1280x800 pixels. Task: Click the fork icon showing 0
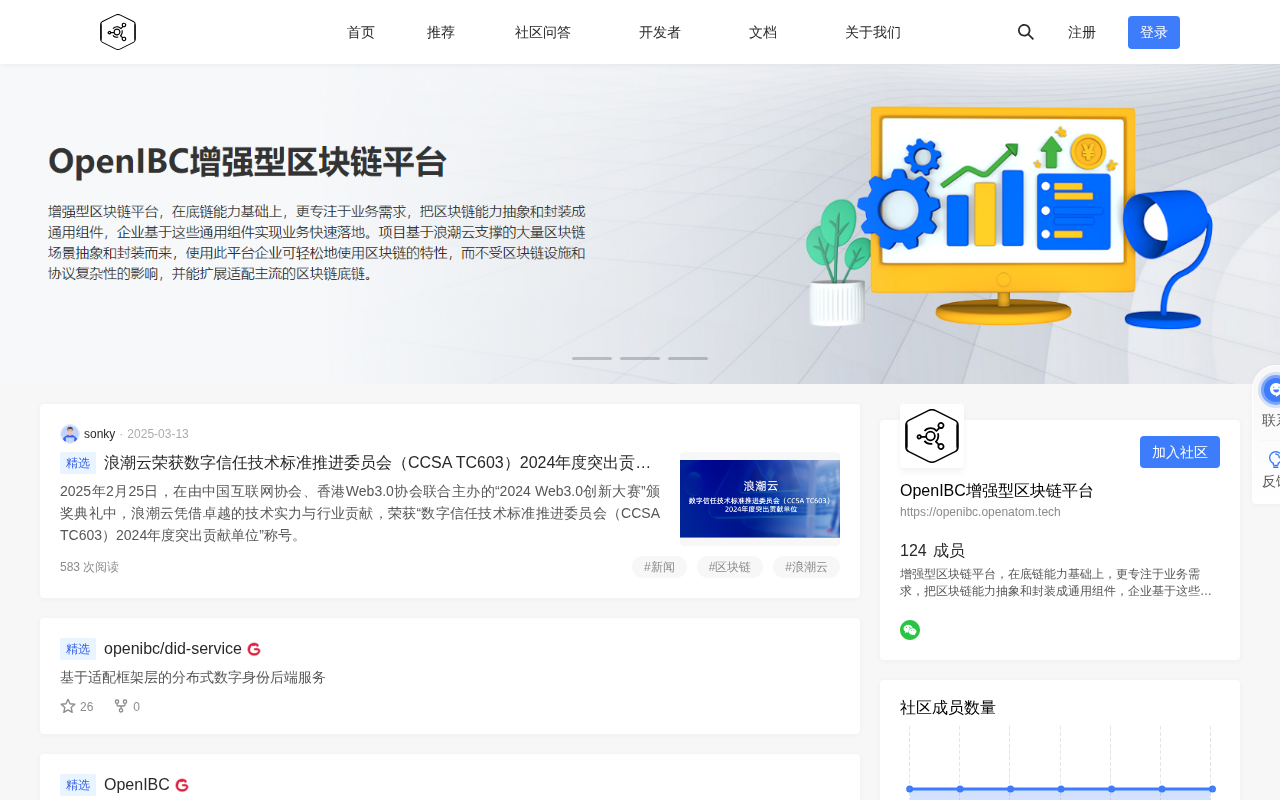[121, 706]
